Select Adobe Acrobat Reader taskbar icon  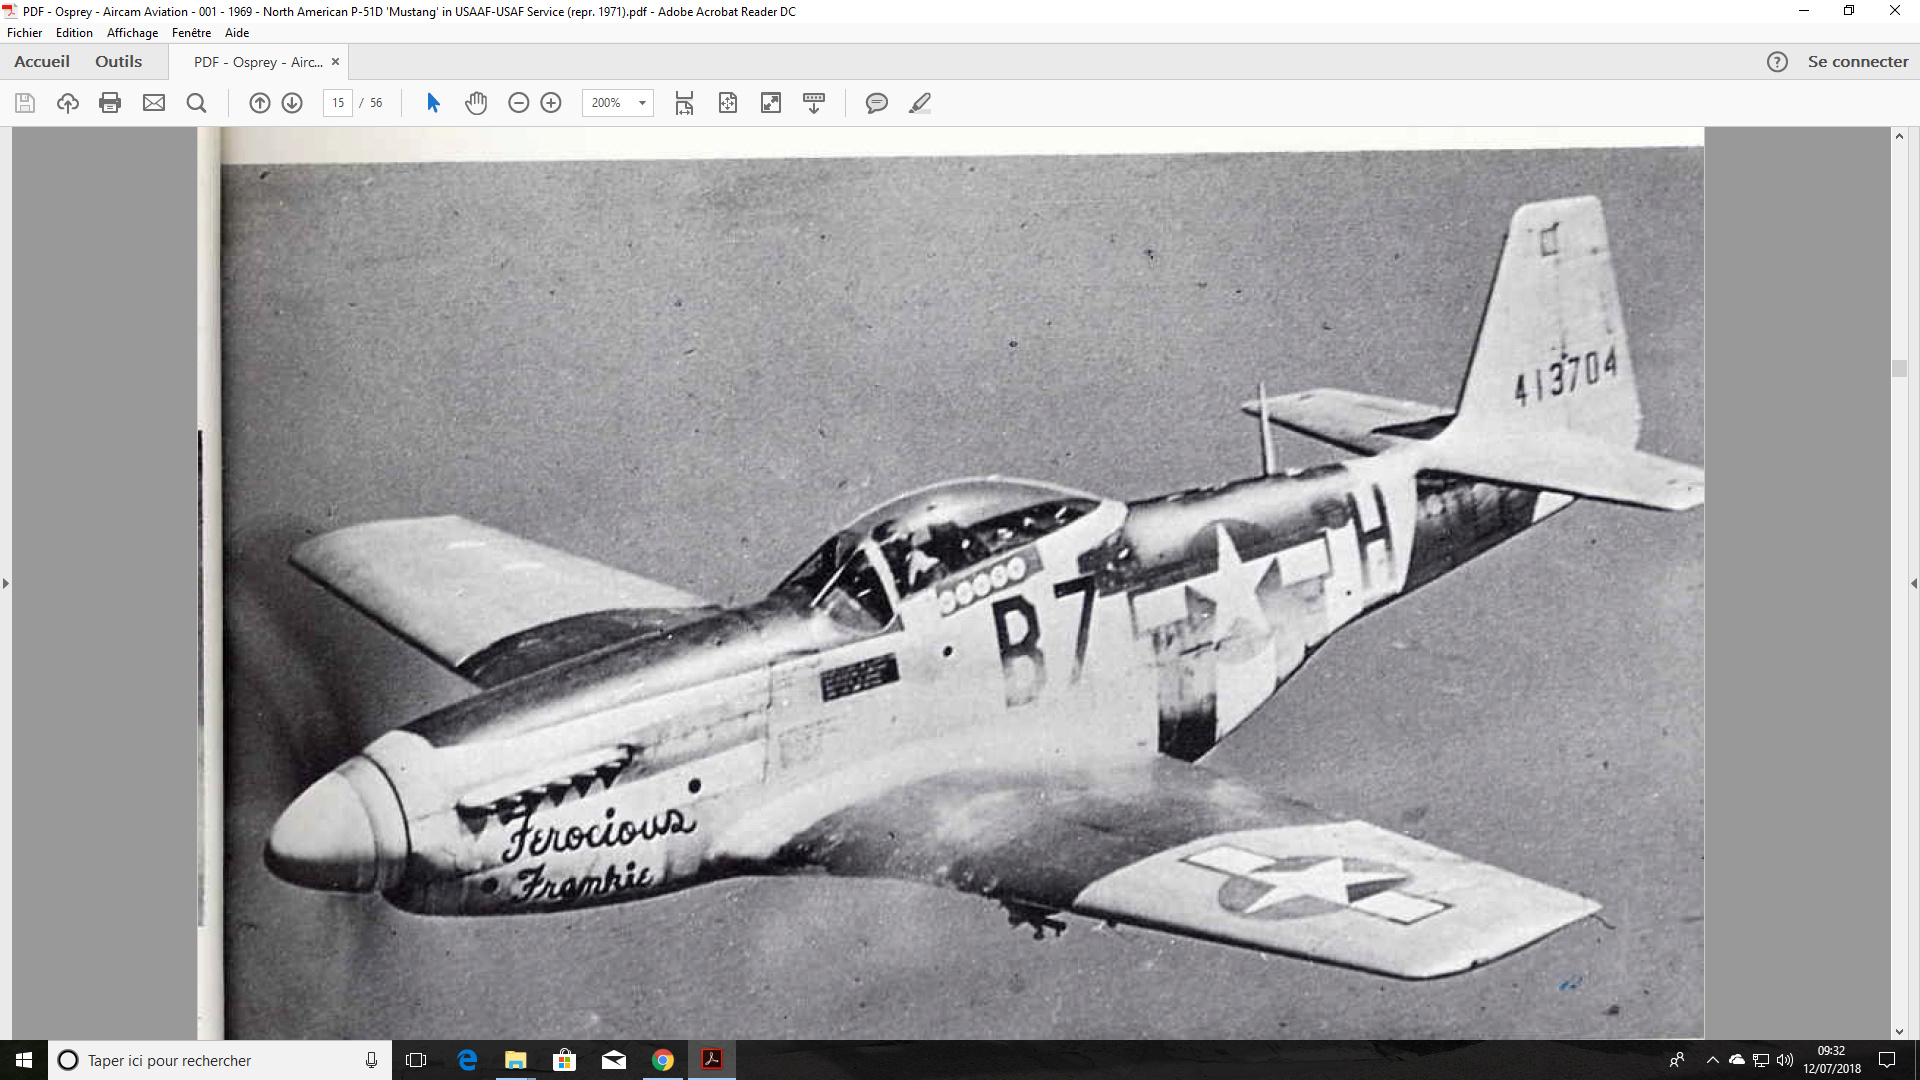tap(712, 1060)
